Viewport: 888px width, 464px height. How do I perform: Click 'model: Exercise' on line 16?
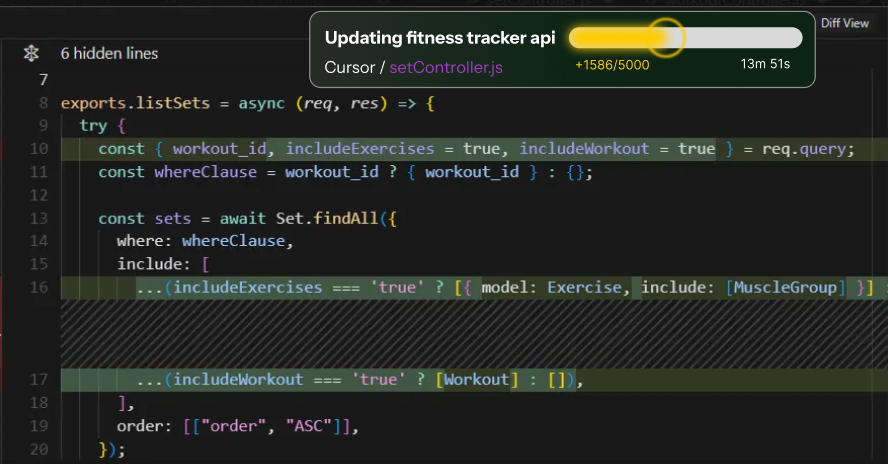[x=552, y=287]
